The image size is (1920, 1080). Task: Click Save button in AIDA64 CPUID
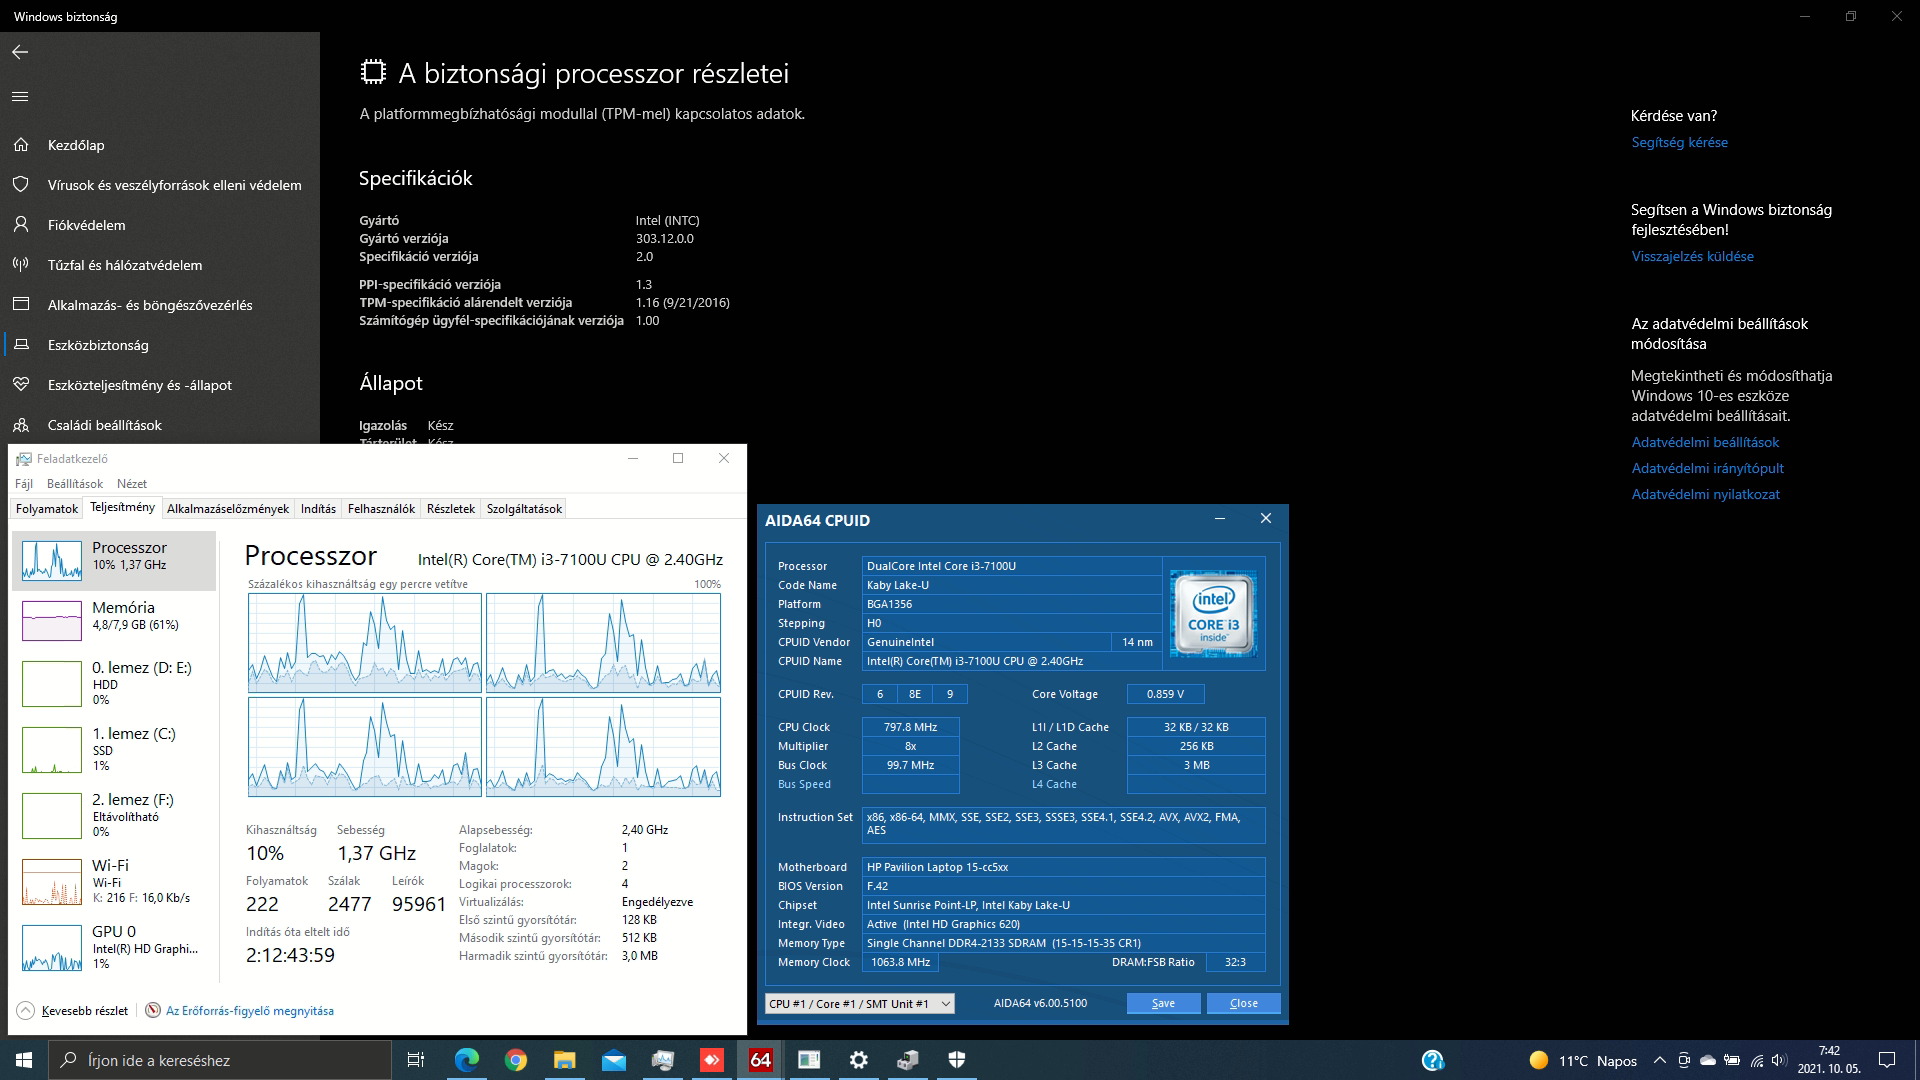(1163, 1003)
